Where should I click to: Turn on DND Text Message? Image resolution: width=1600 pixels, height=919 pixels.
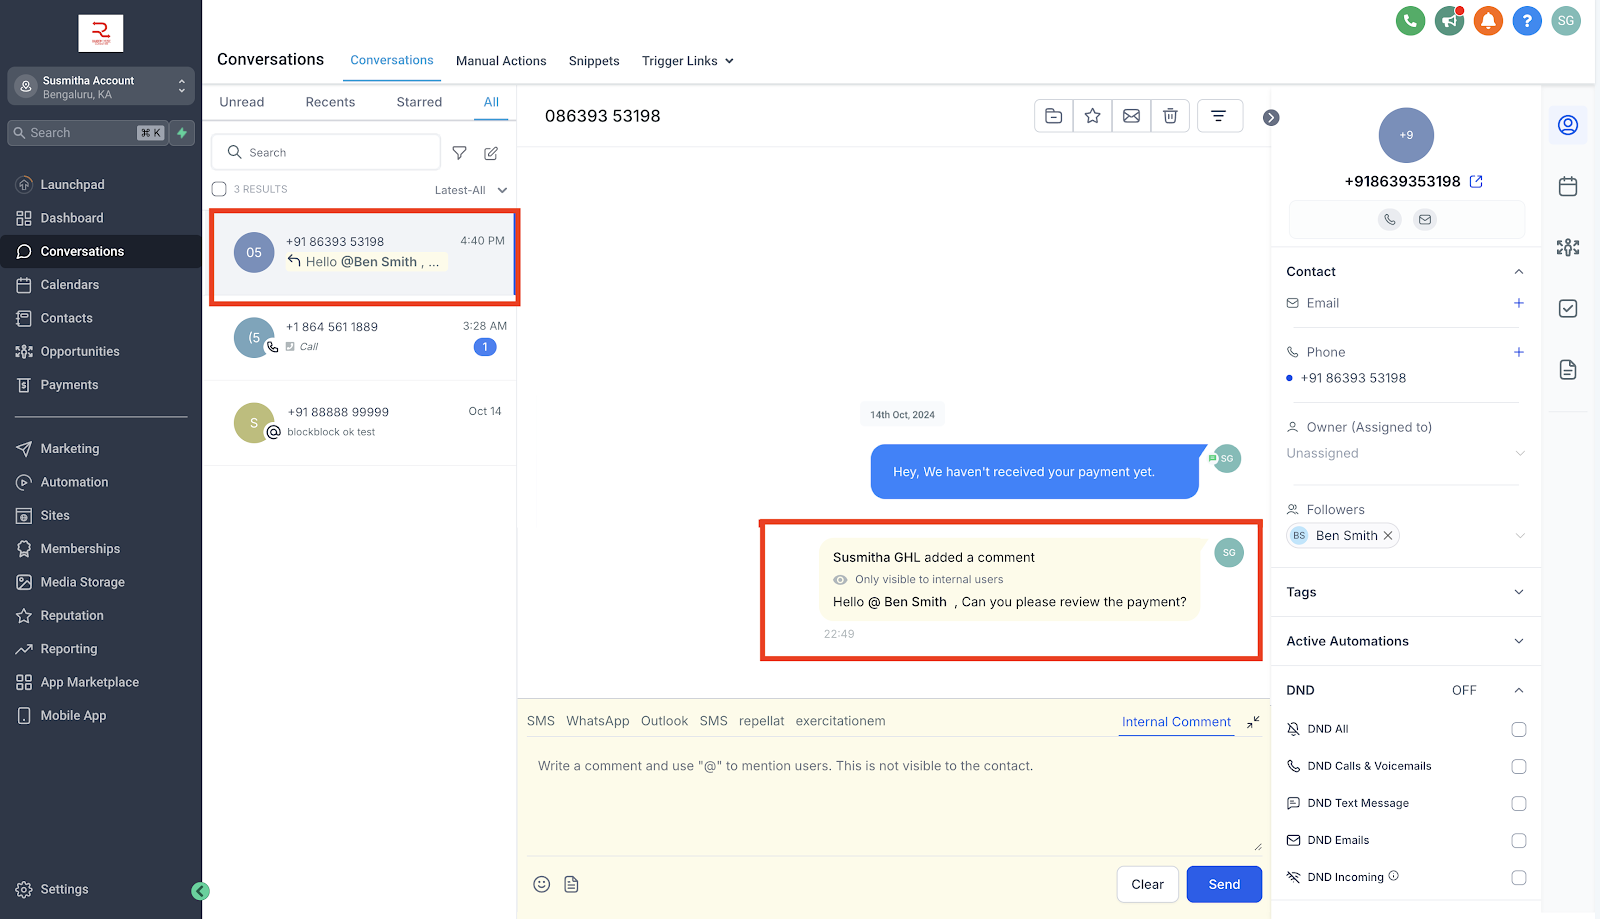point(1519,803)
